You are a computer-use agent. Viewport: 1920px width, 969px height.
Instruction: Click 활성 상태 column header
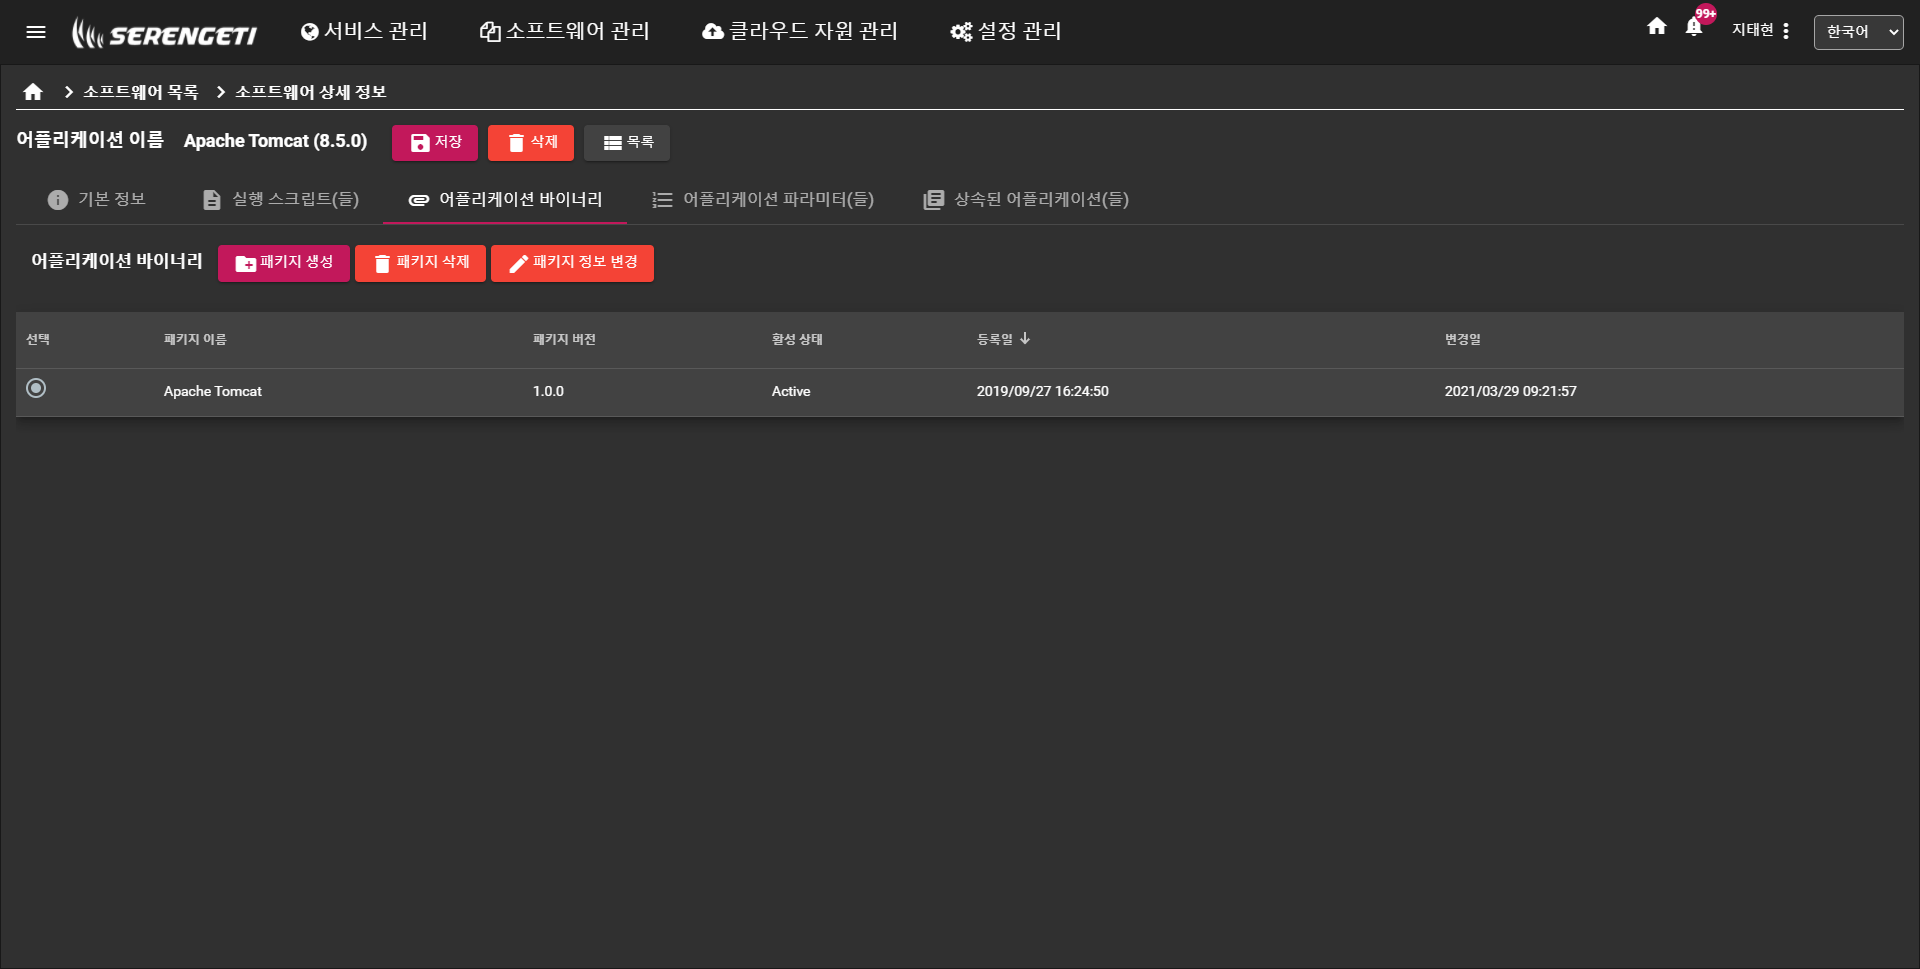click(x=797, y=340)
